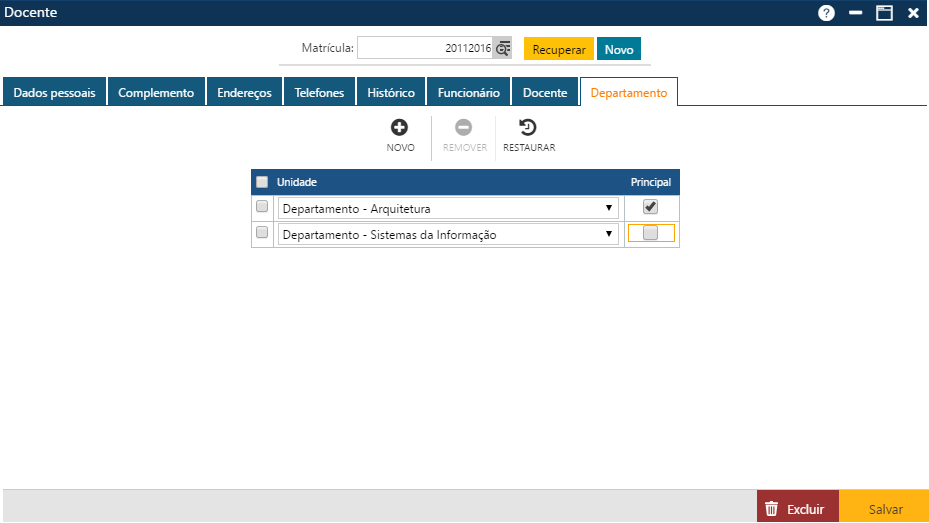Image resolution: width=929 pixels, height=523 pixels.
Task: Open the Endereços tab
Action: [x=245, y=92]
